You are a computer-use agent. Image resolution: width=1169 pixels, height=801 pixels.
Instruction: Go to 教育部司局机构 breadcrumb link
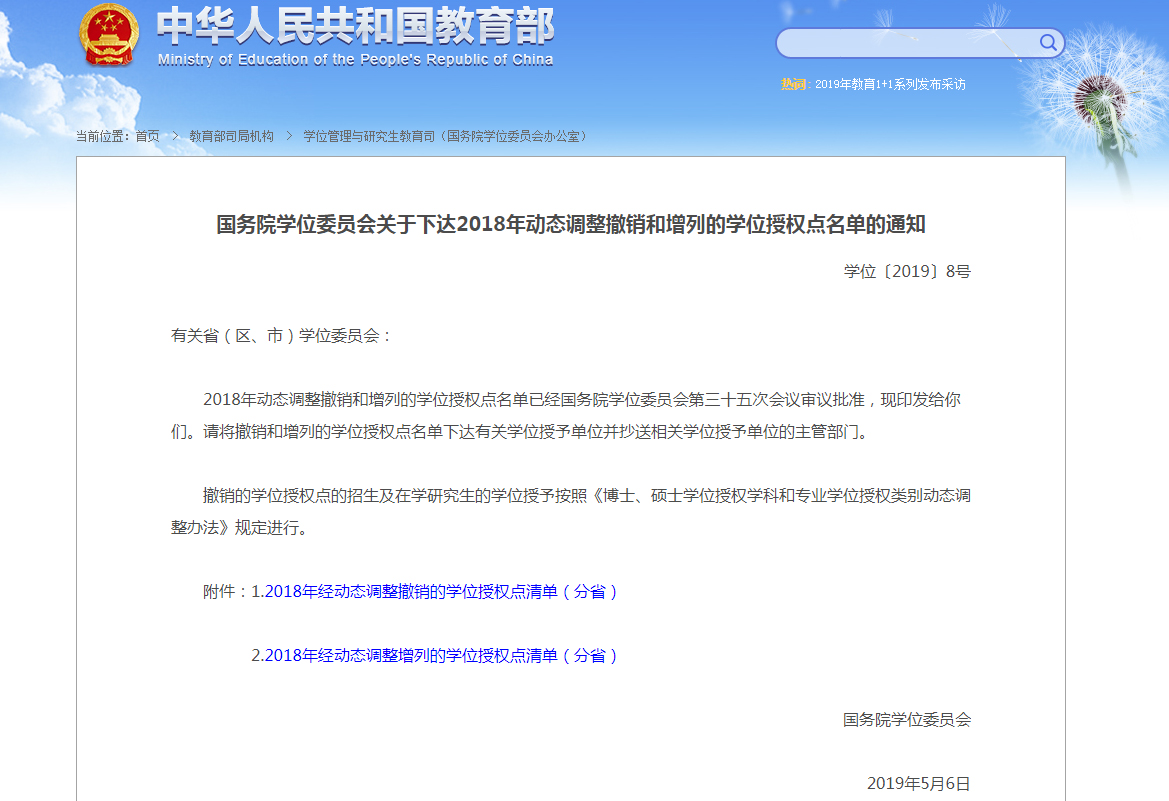(231, 136)
